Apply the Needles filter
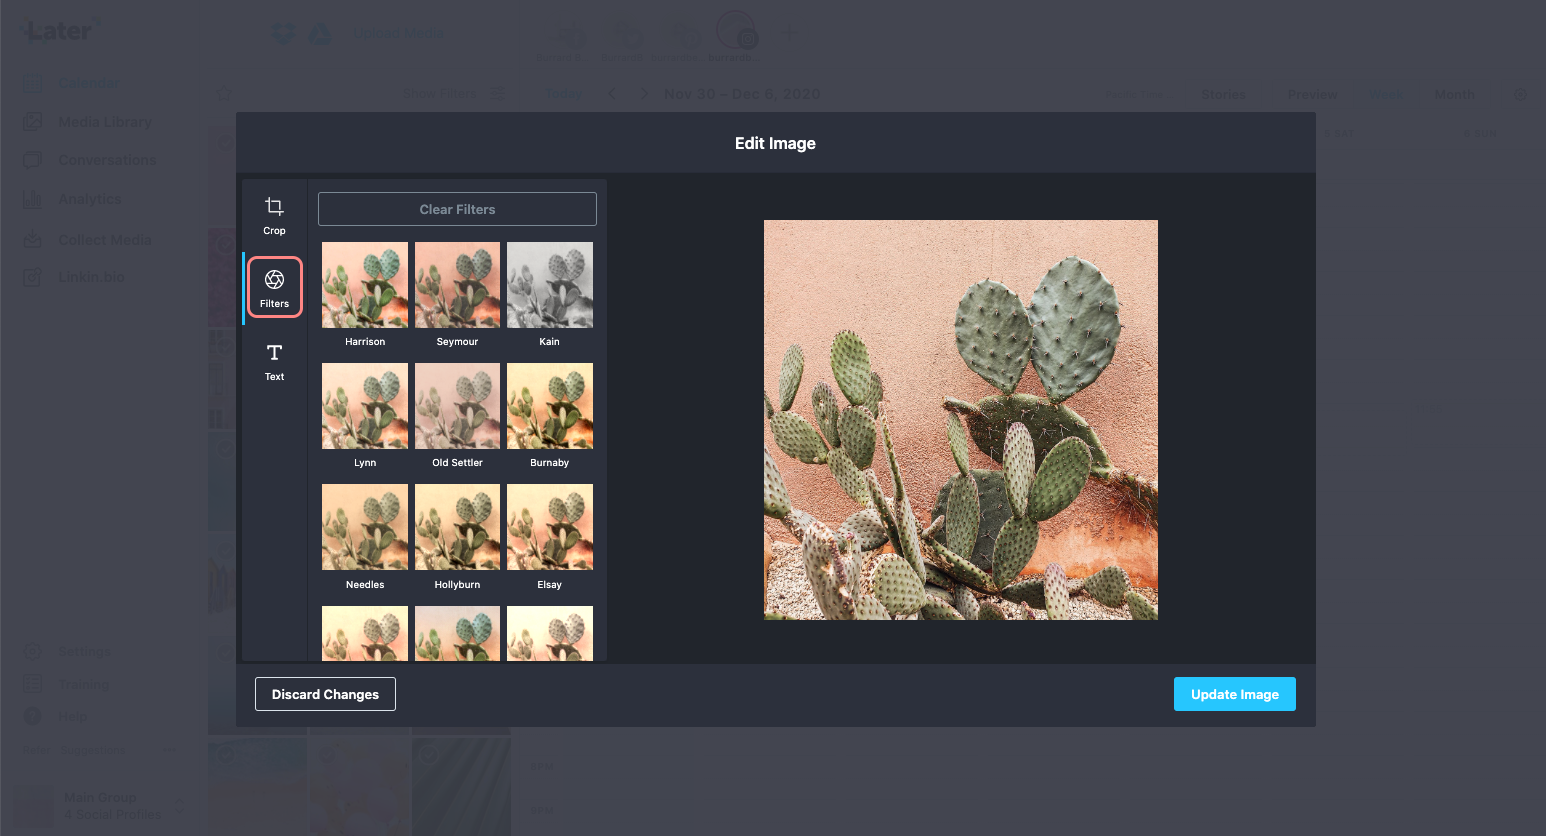Image resolution: width=1546 pixels, height=836 pixels. (365, 527)
